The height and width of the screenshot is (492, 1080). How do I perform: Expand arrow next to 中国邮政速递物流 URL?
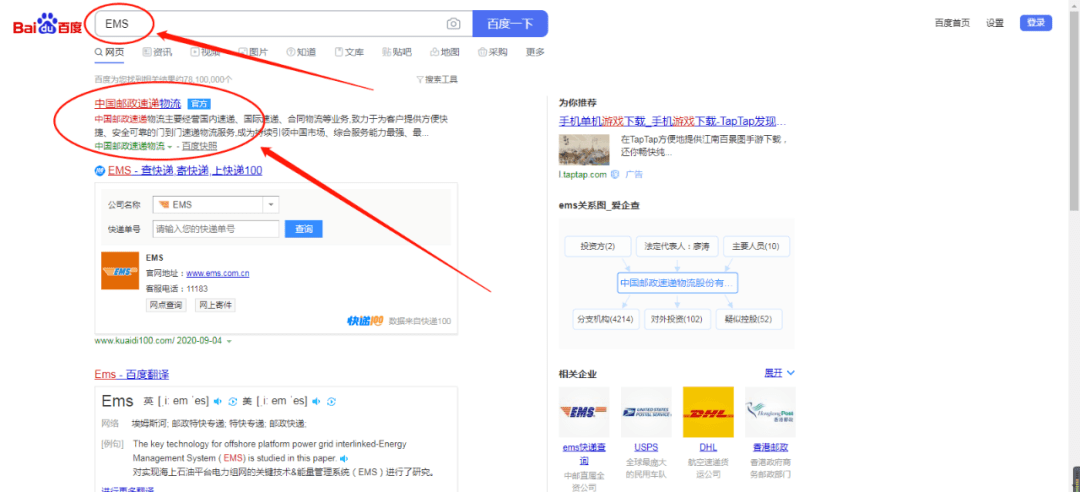(169, 147)
